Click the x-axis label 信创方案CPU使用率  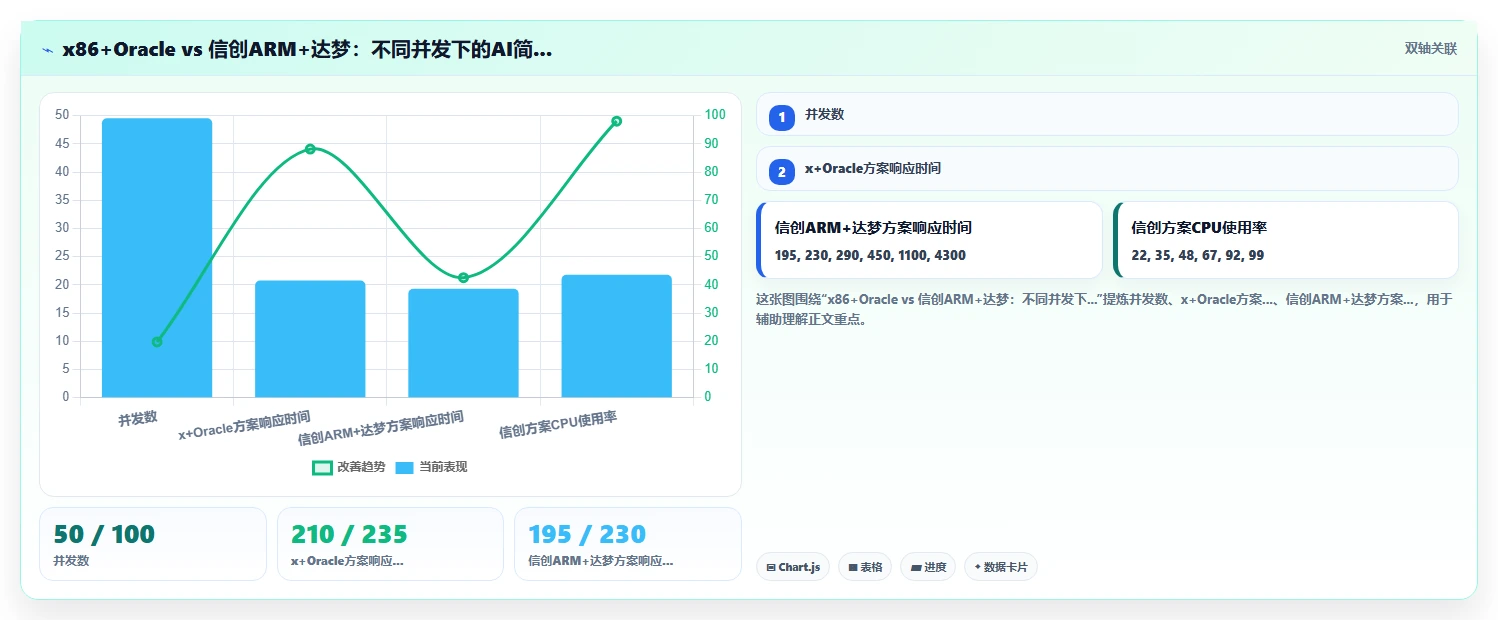click(x=558, y=425)
